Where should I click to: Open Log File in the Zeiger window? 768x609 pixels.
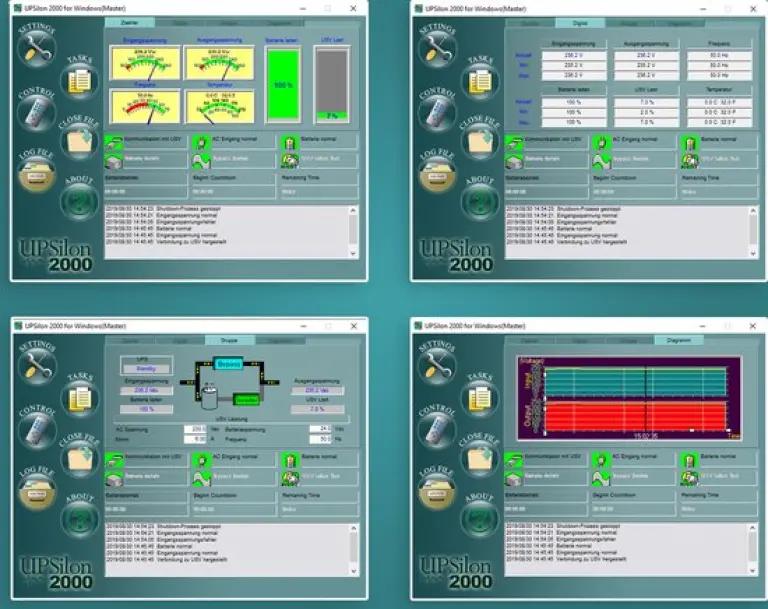coord(36,174)
